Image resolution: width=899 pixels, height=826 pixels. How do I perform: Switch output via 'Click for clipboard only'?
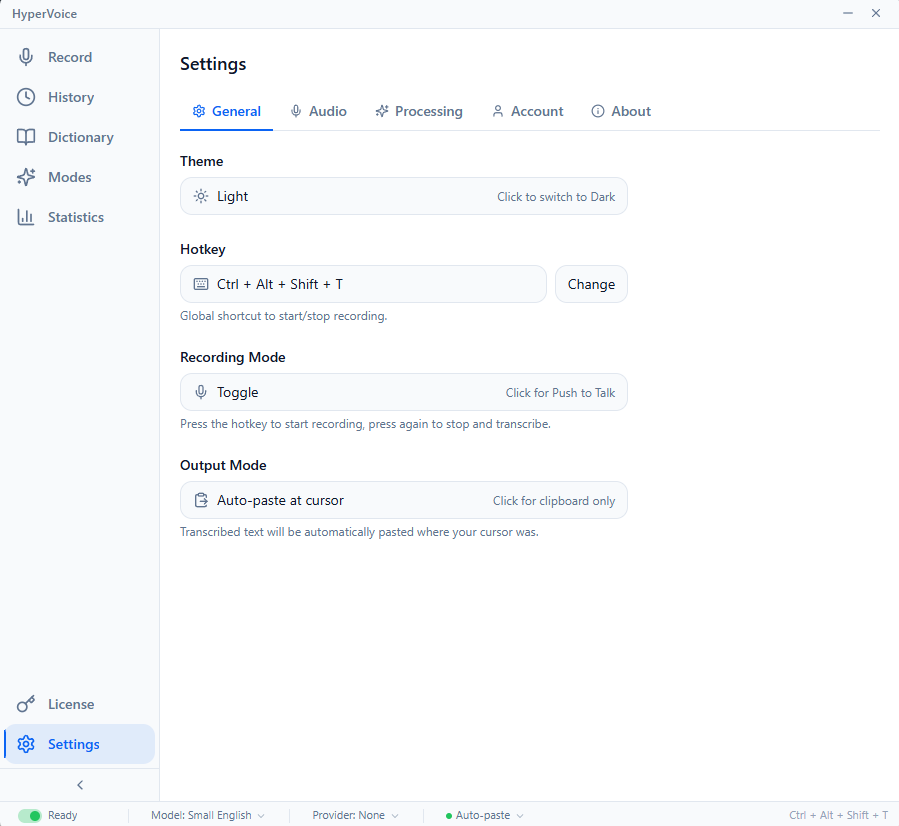554,501
